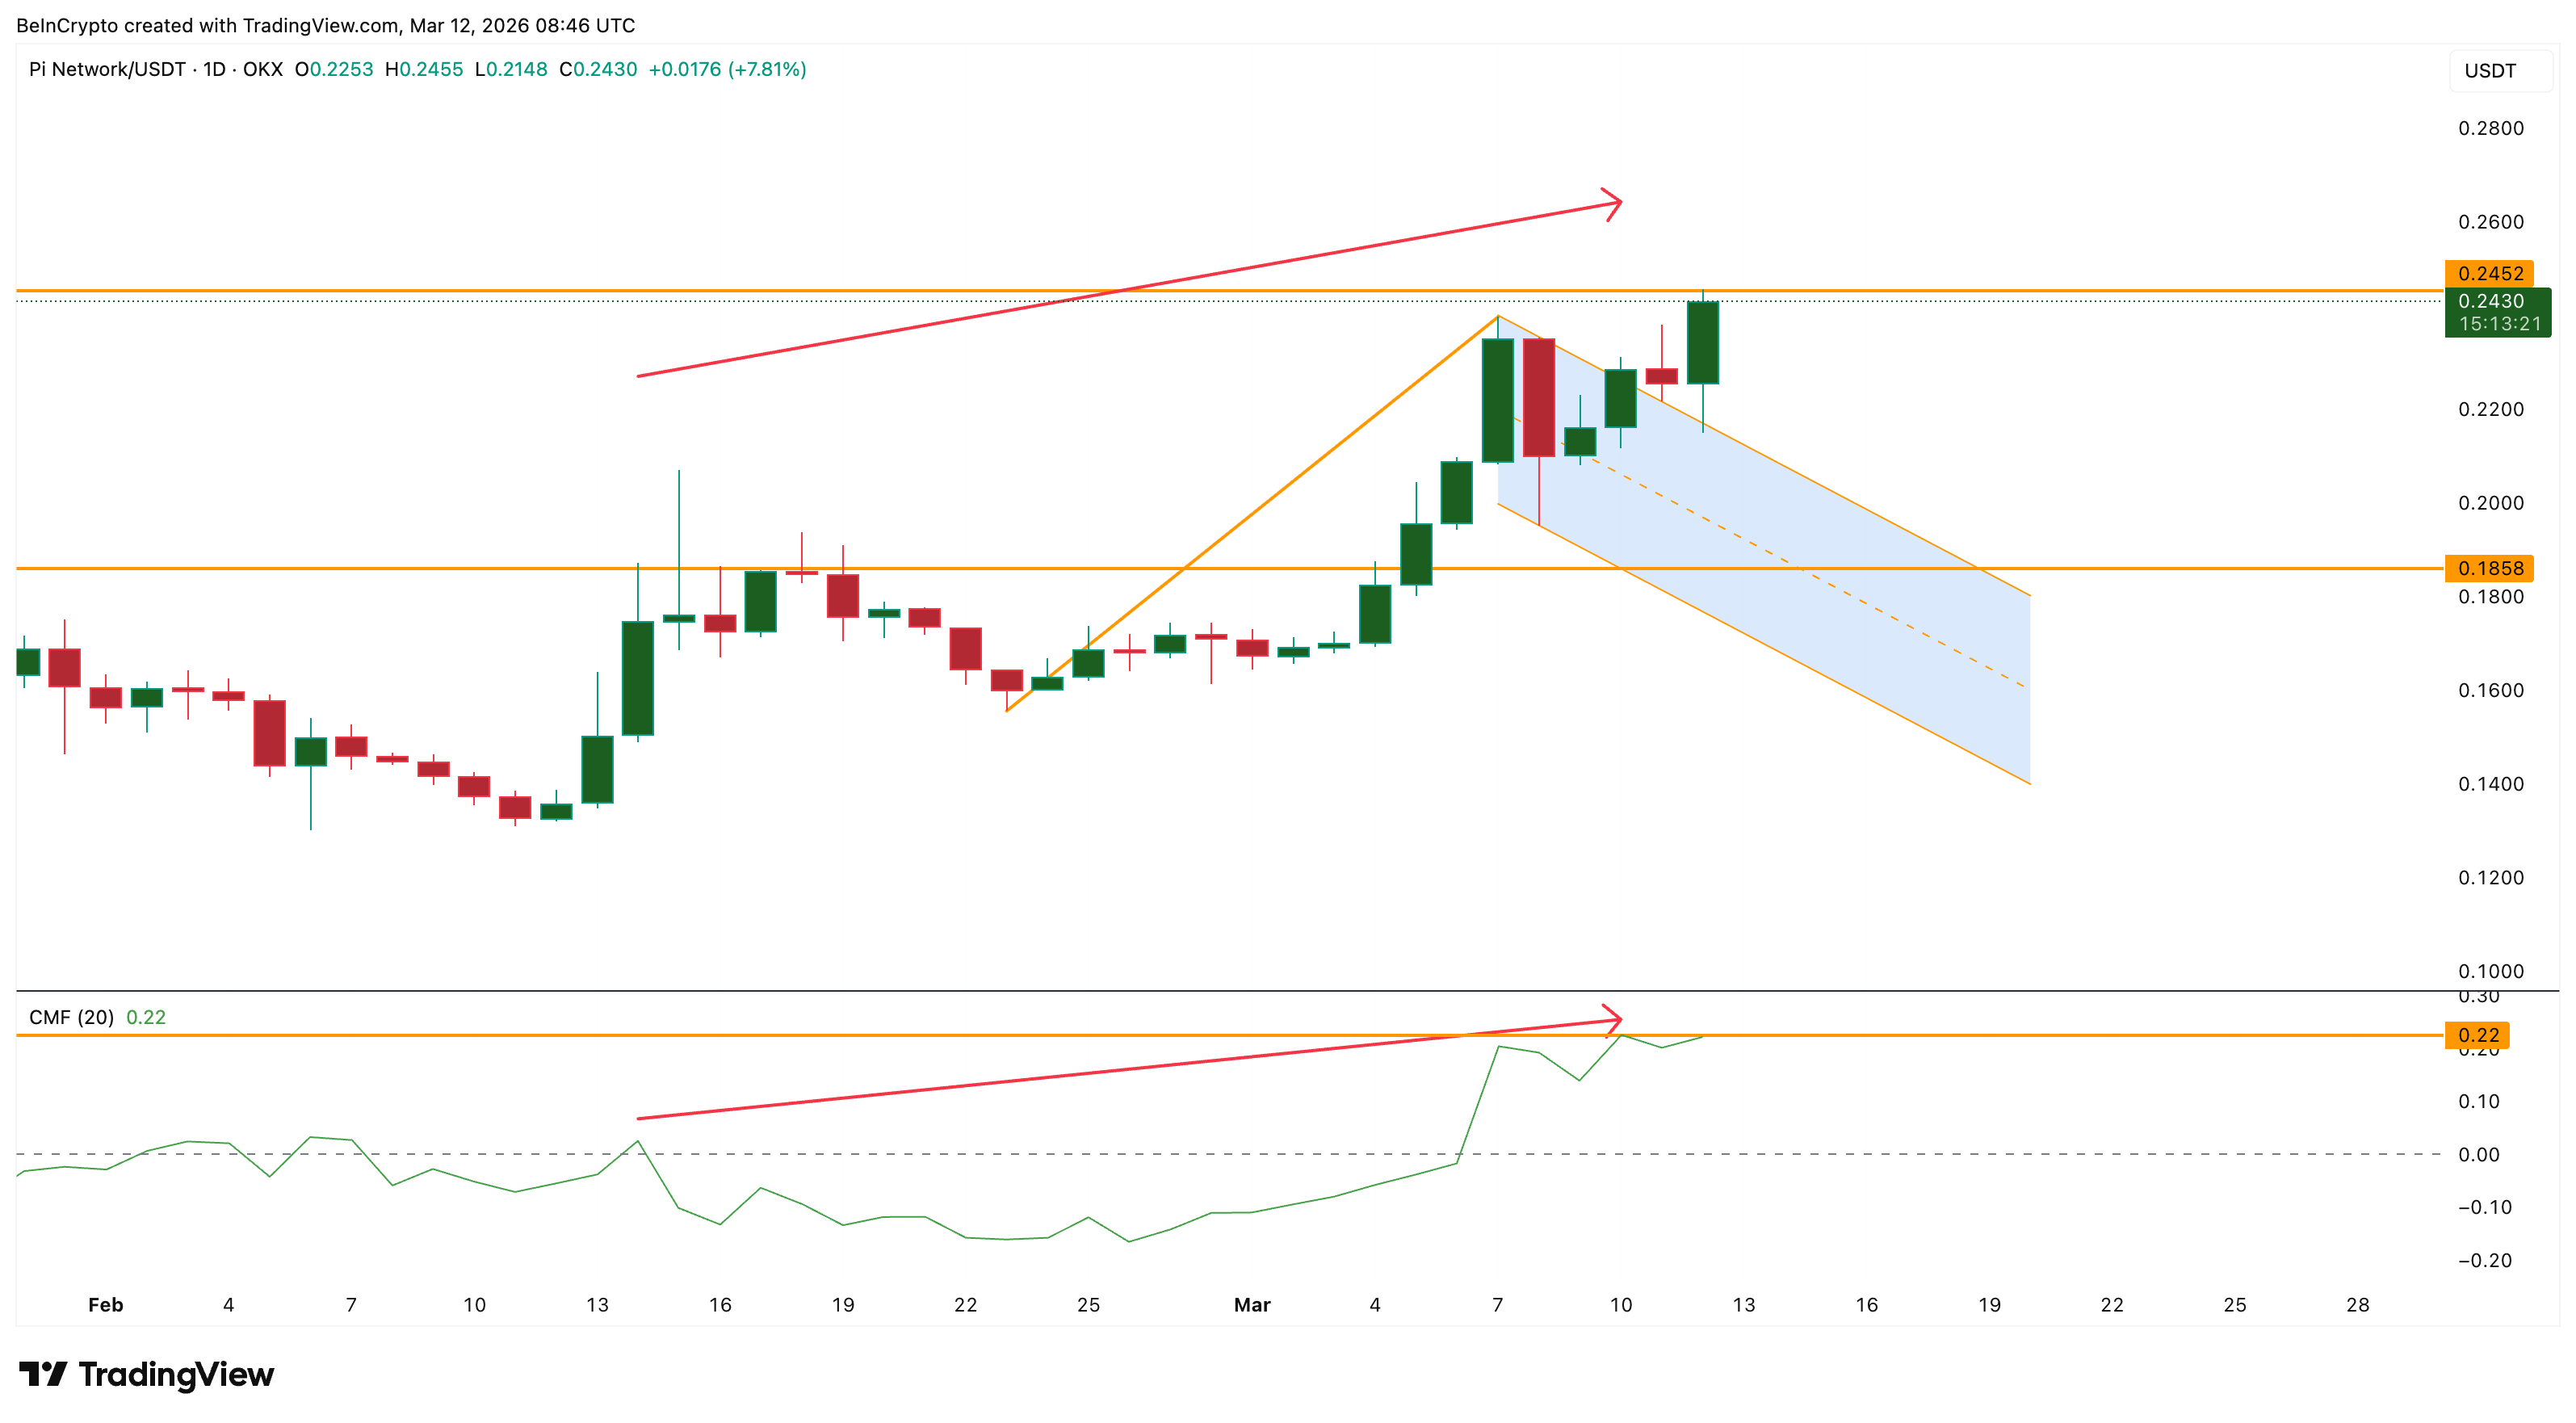Click the TradingView wordmark text
Viewport: 2576px width, 1423px height.
(176, 1374)
